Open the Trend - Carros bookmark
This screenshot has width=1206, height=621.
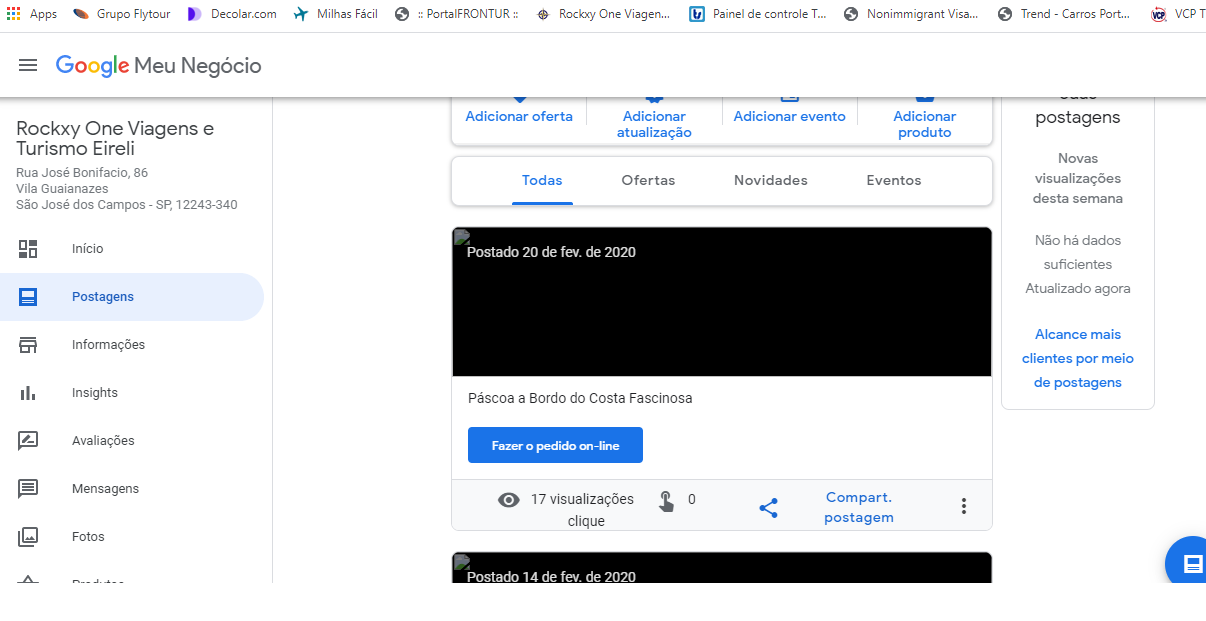point(1065,14)
